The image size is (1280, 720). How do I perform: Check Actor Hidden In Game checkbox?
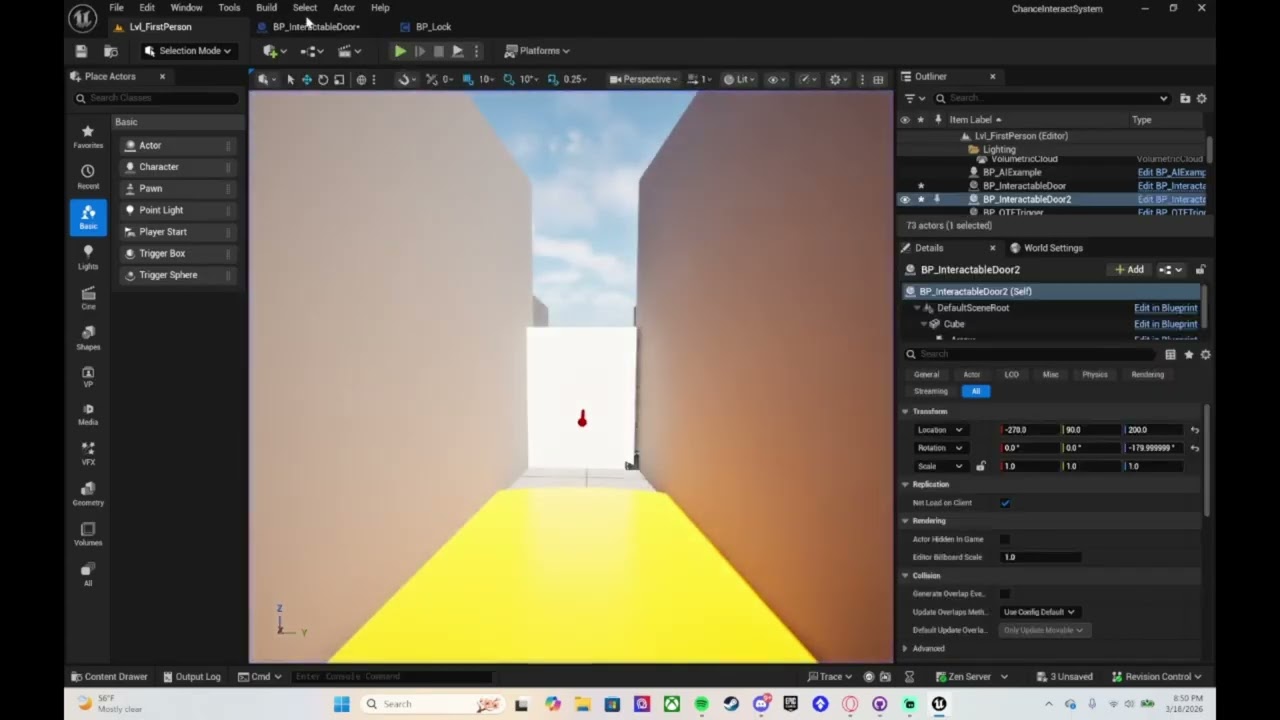pos(1005,539)
